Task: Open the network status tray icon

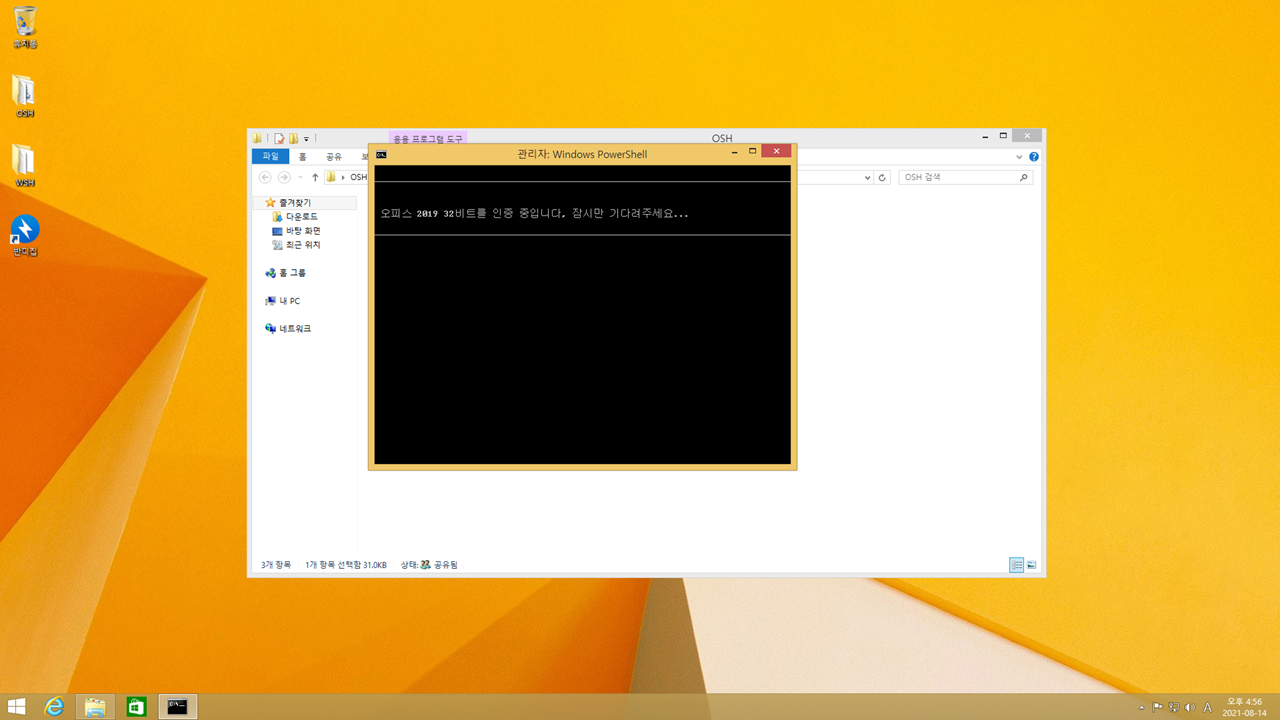Action: (x=1174, y=708)
